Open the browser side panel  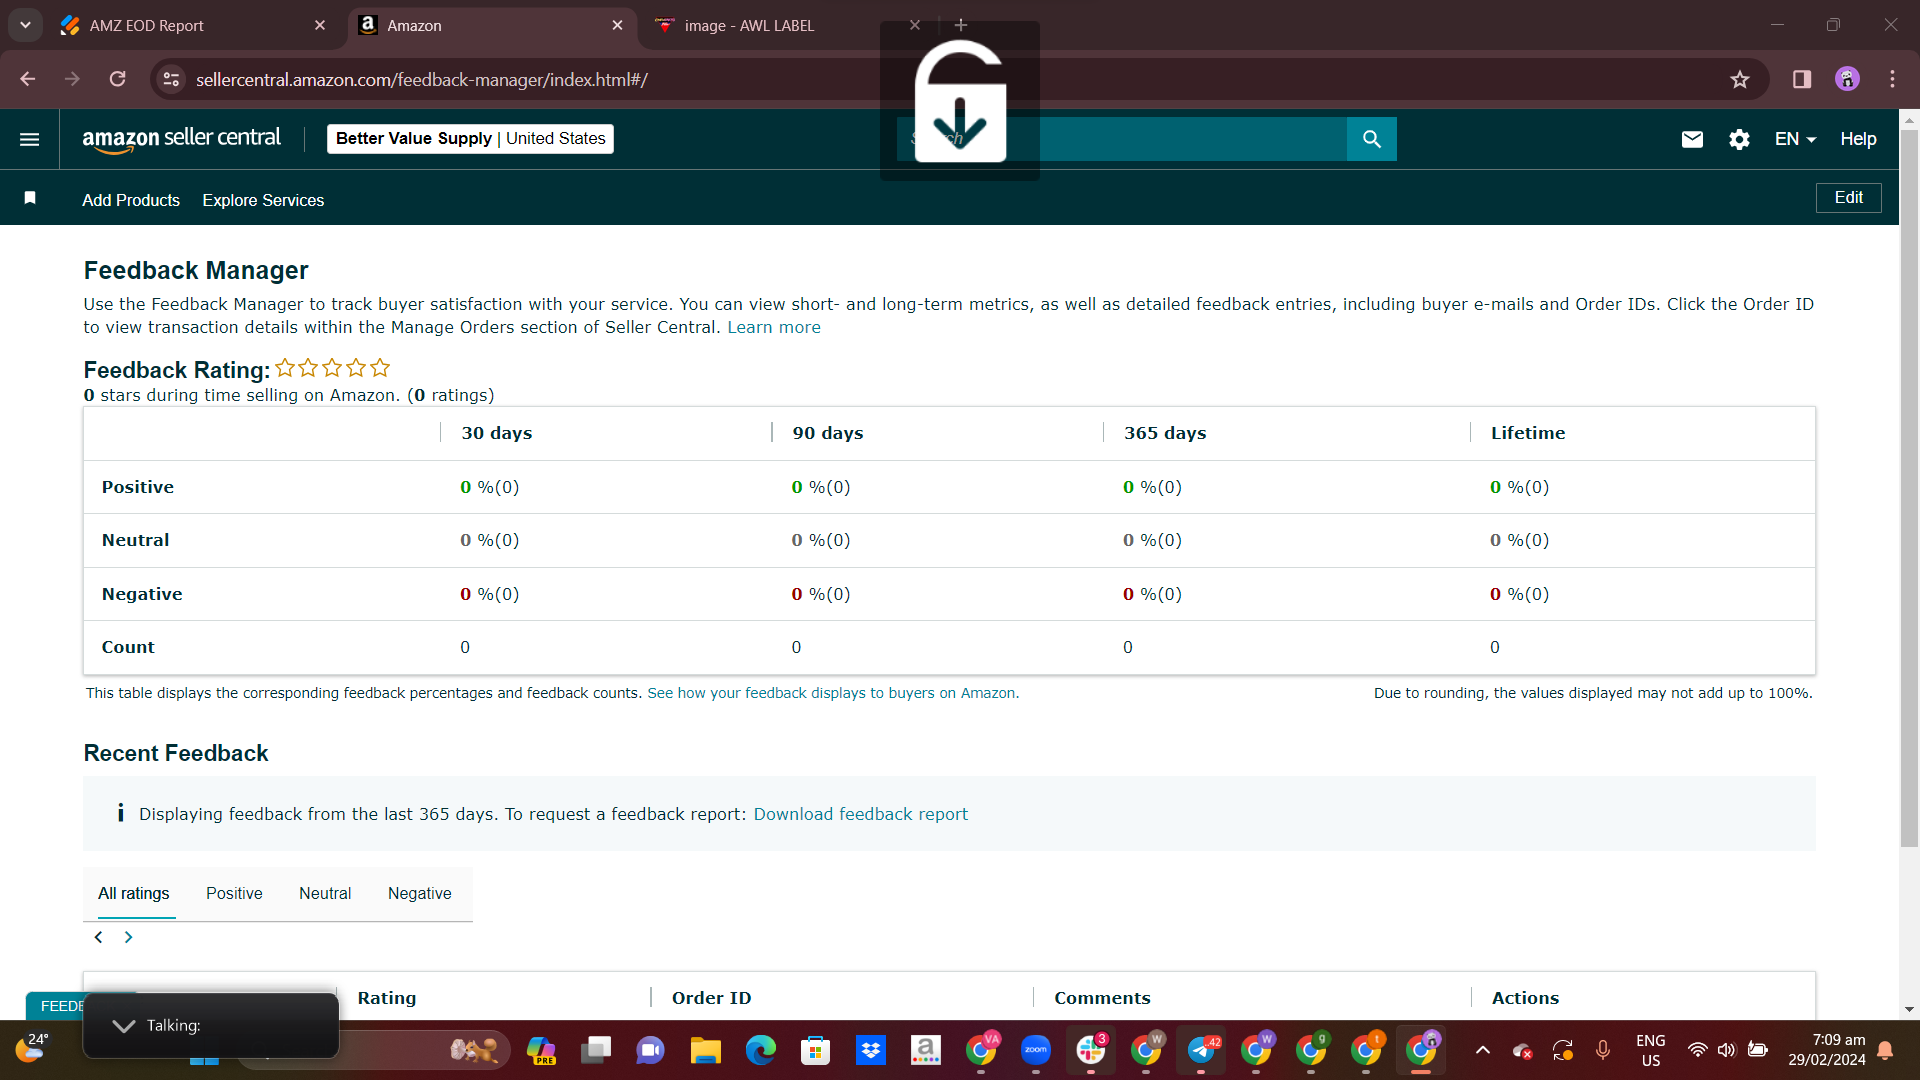1802,79
